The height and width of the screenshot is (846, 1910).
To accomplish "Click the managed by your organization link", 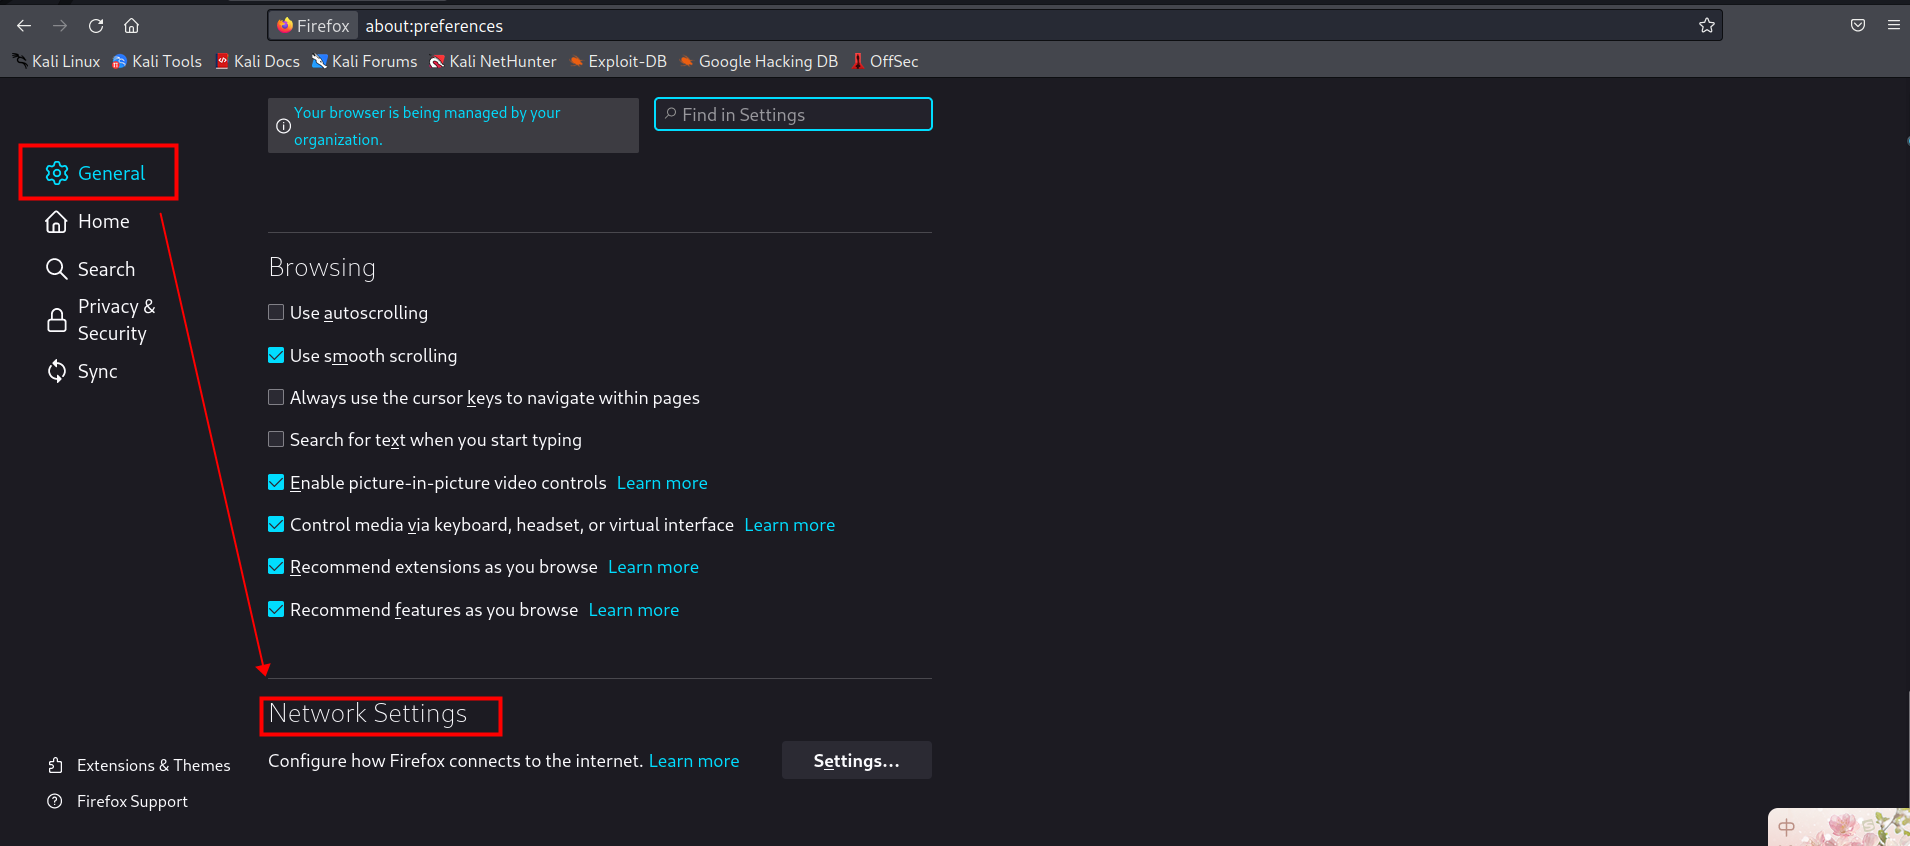I will 427,126.
